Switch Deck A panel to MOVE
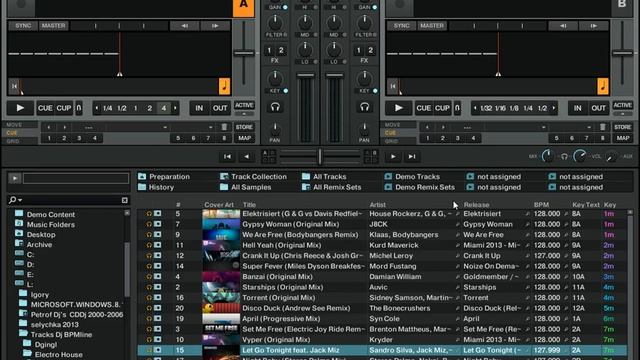 tap(14, 125)
